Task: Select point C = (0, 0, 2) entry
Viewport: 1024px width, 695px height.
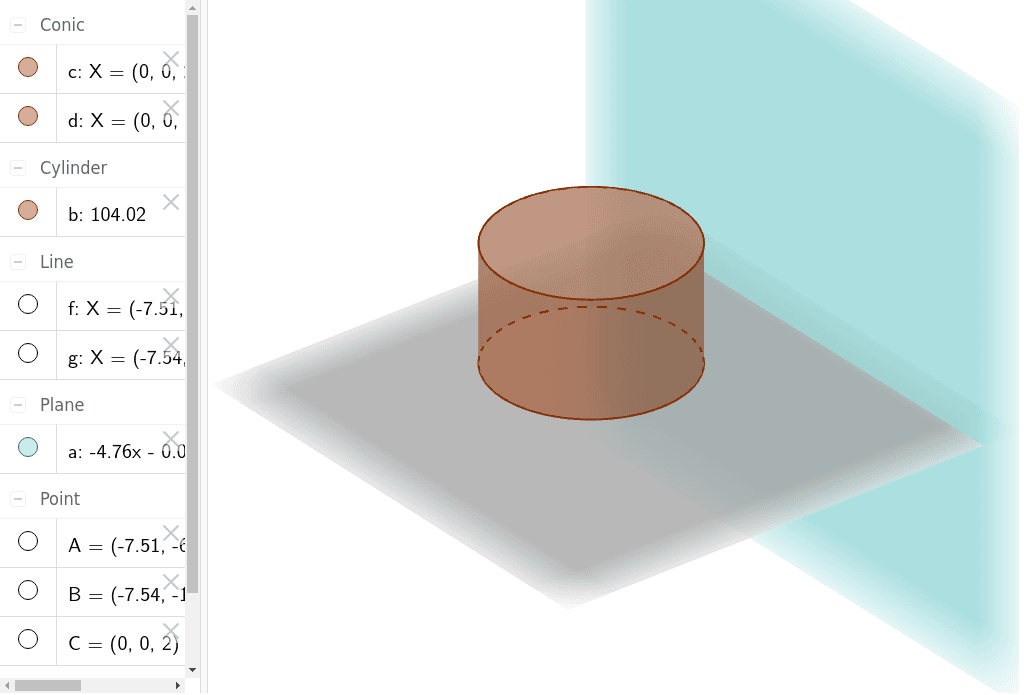Action: click(x=122, y=644)
